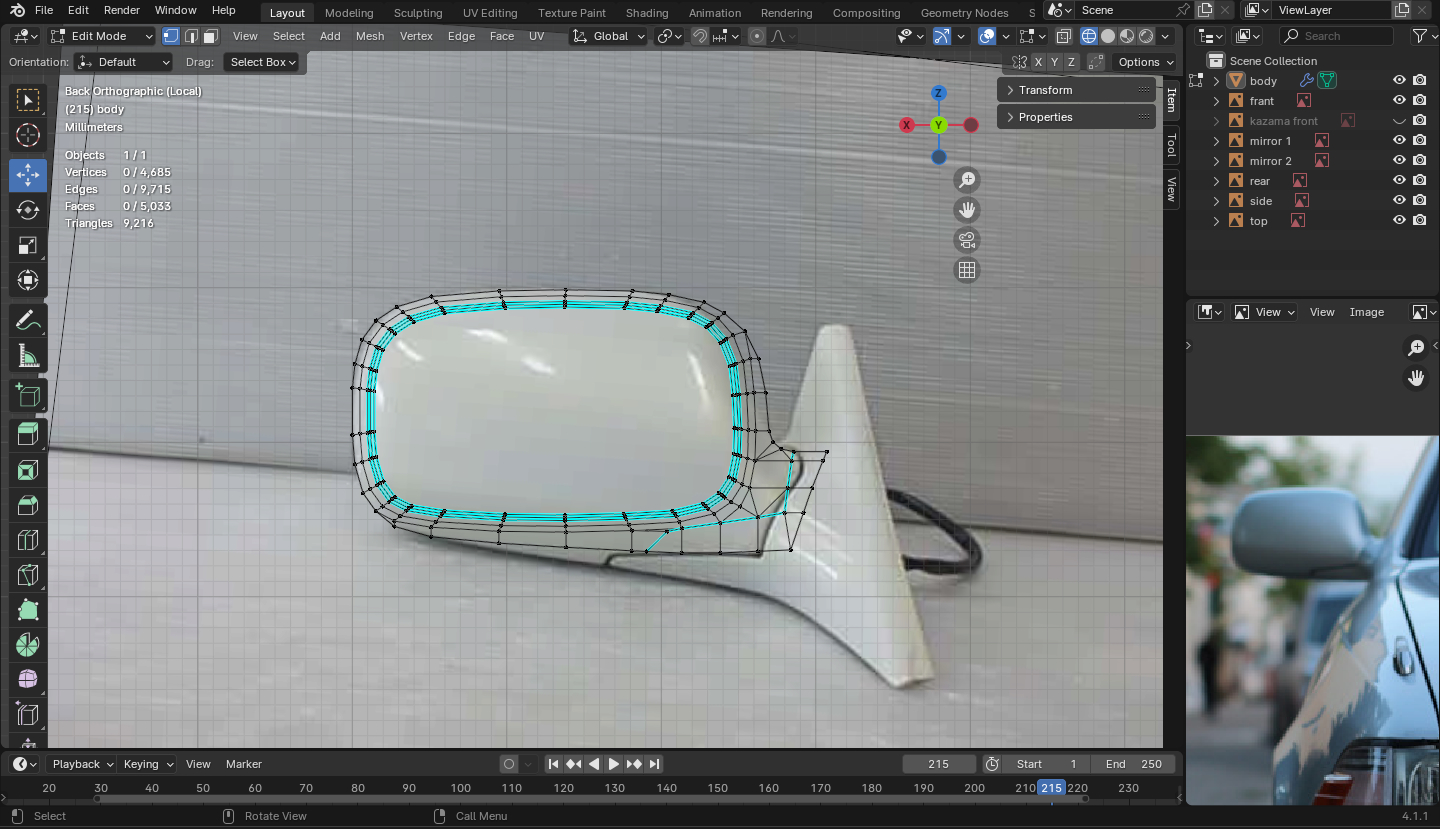Expand the body object in outliner

click(x=1216, y=81)
